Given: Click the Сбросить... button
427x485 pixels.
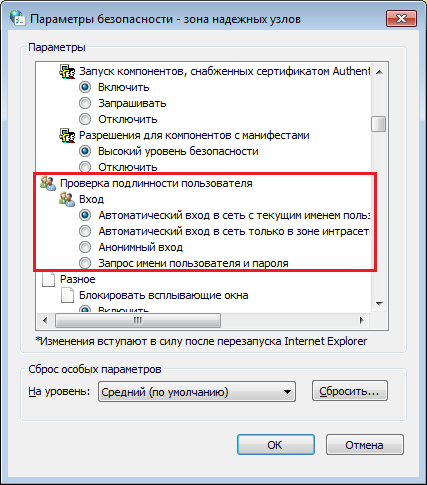Looking at the screenshot, I should (350, 391).
